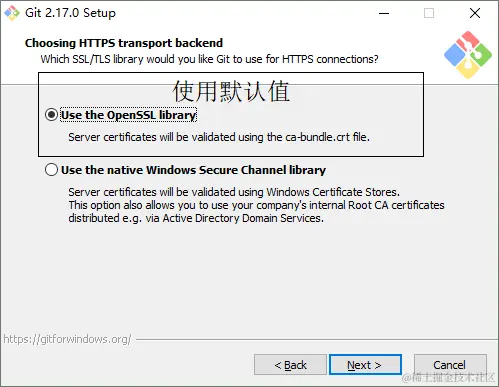
Task: Close the Git 2.17.0 Setup window
Action: [x=475, y=13]
